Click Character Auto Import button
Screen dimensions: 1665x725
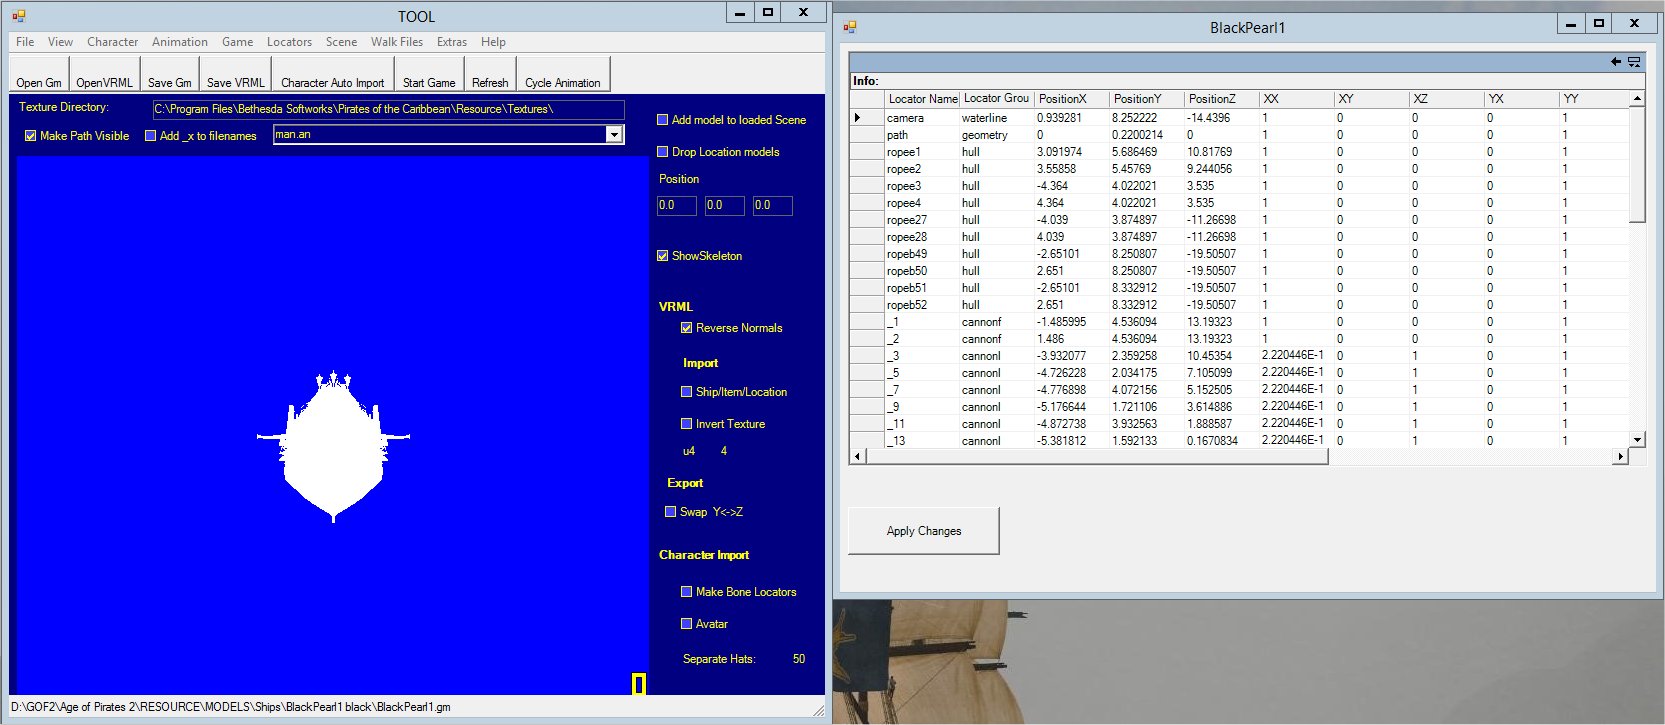click(332, 76)
